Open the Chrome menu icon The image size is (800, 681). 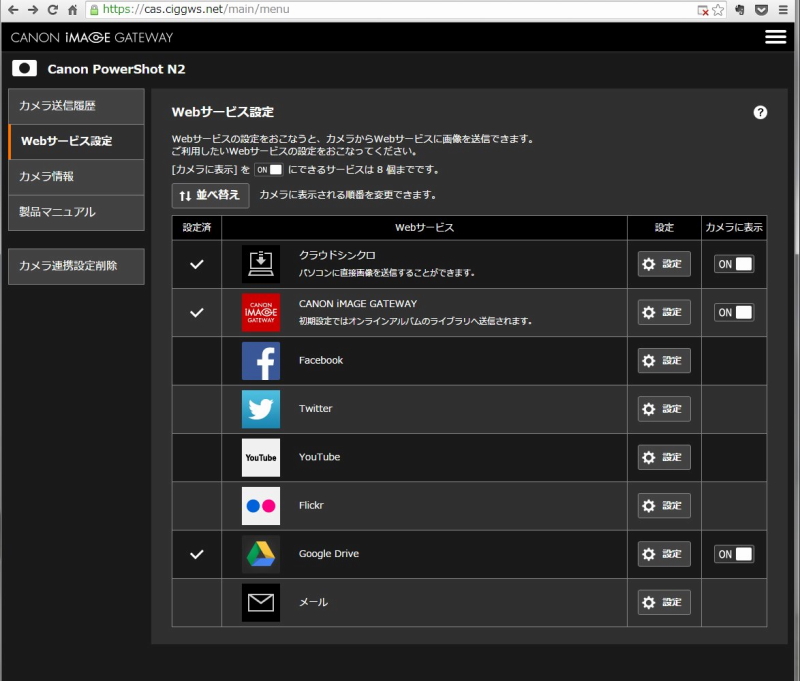pos(783,9)
